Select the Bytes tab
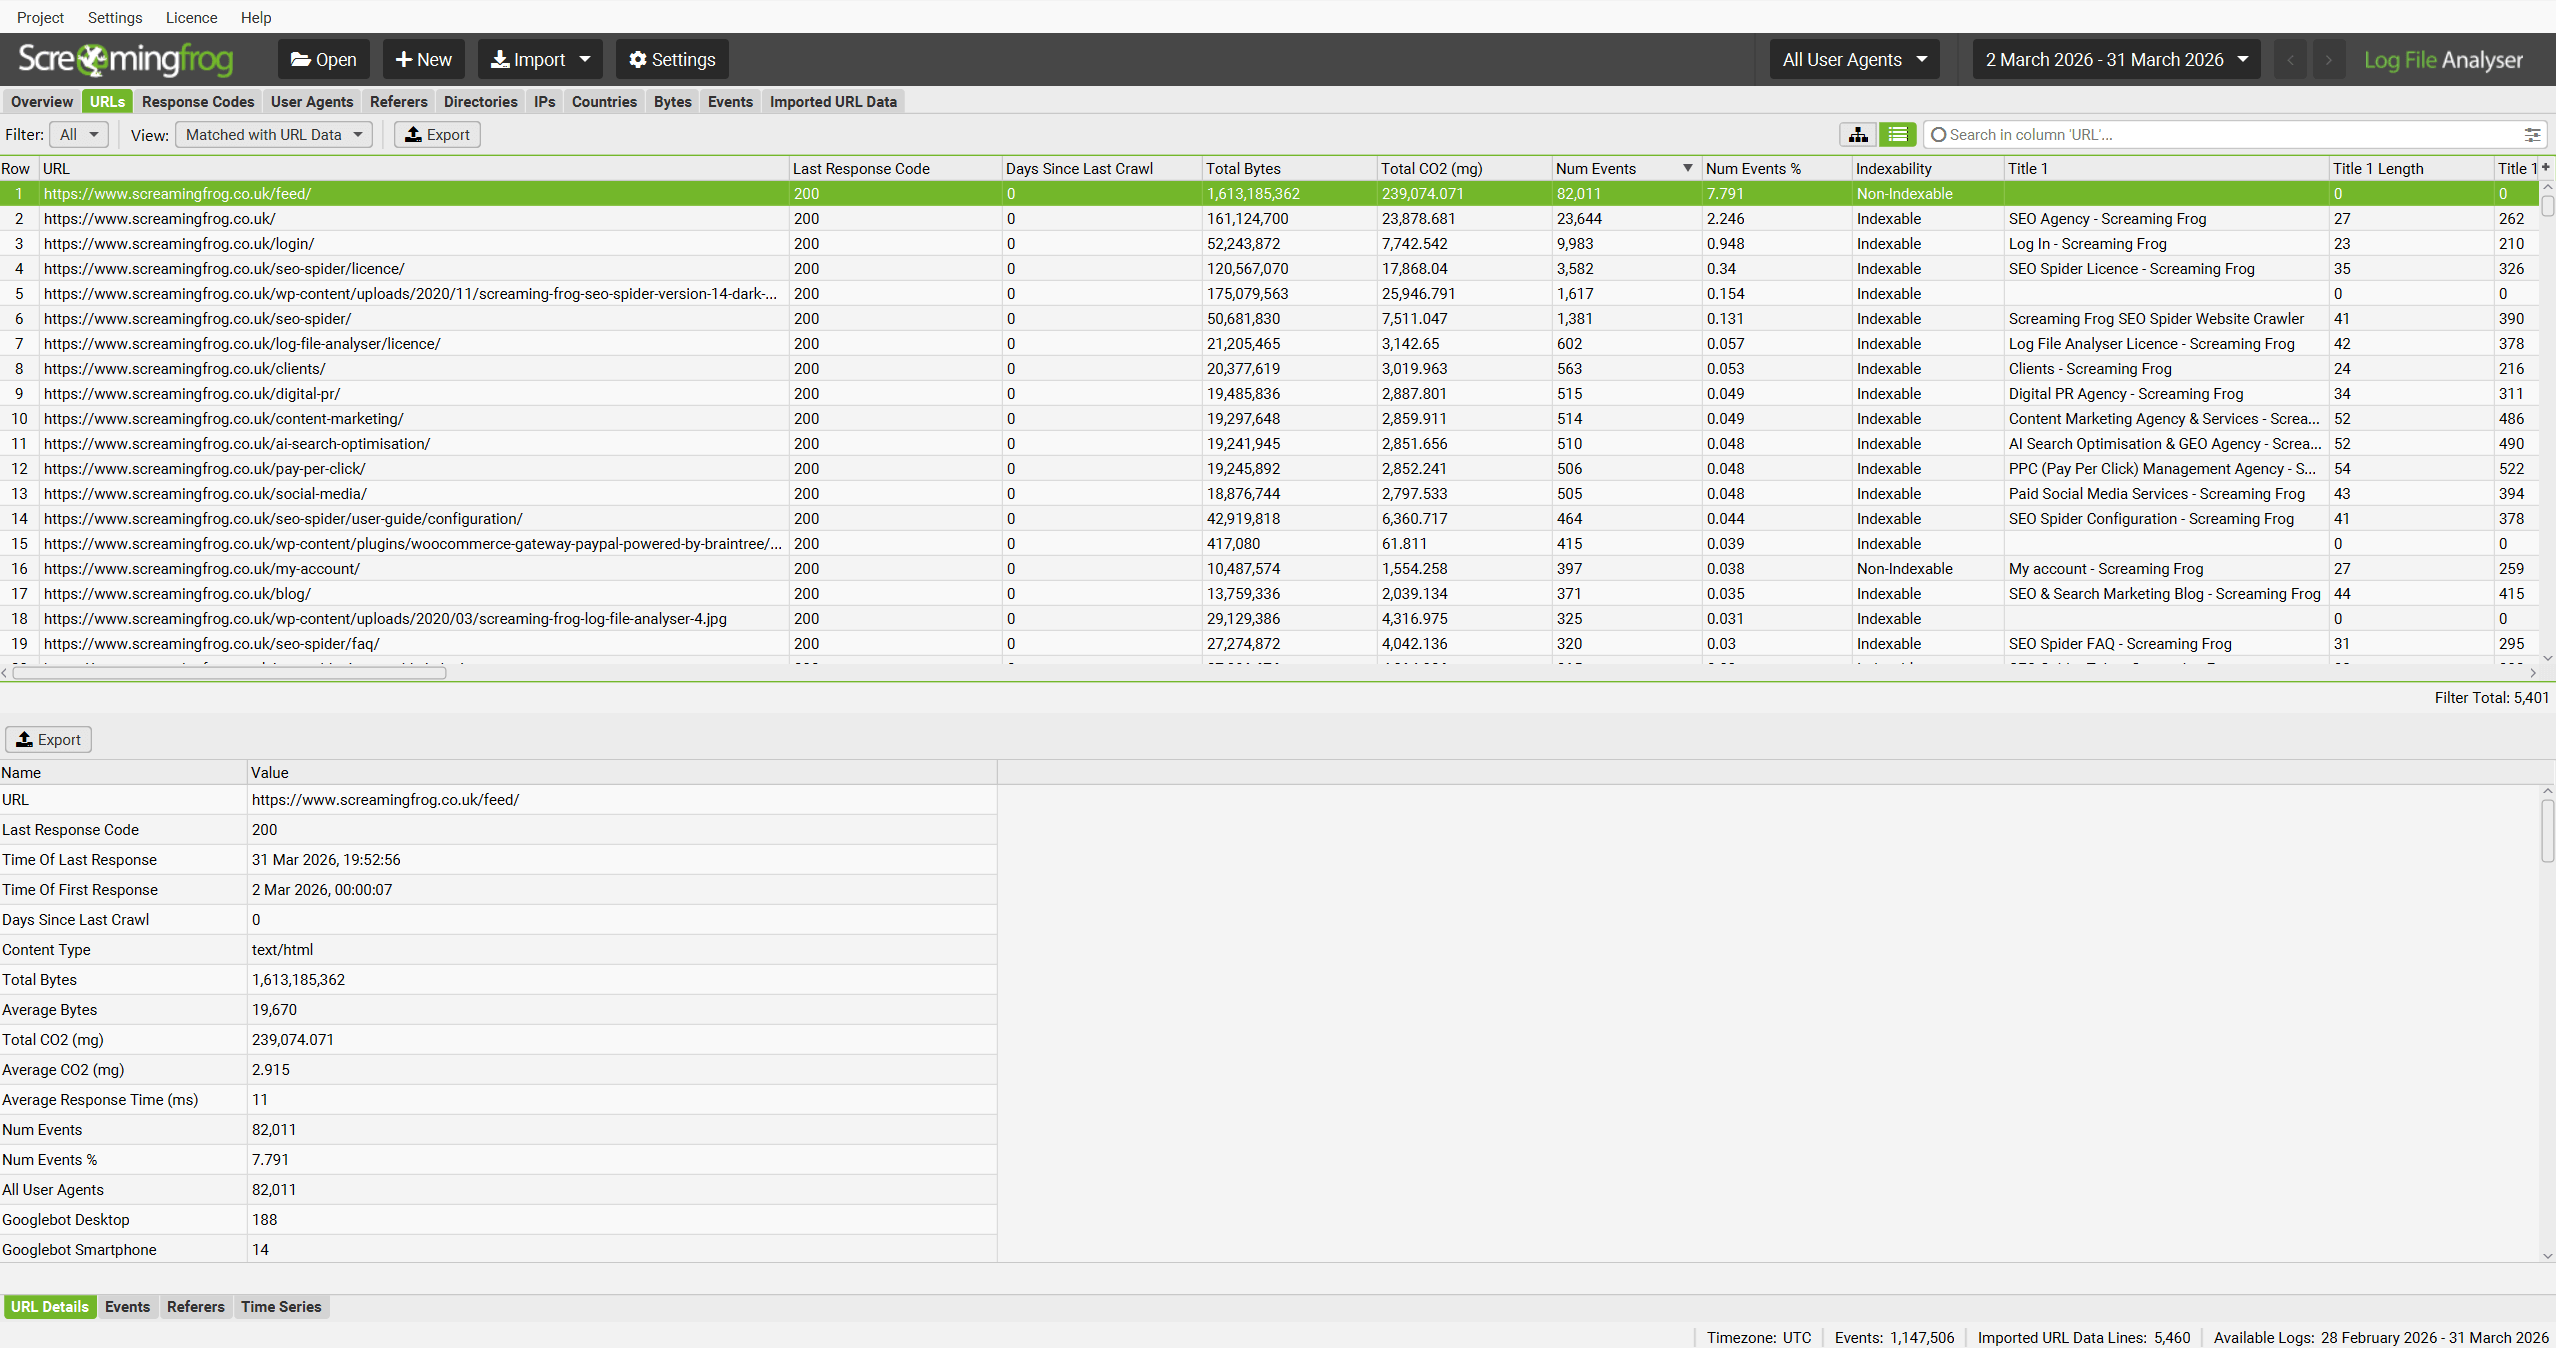This screenshot has width=2556, height=1348. pyautogui.click(x=673, y=102)
